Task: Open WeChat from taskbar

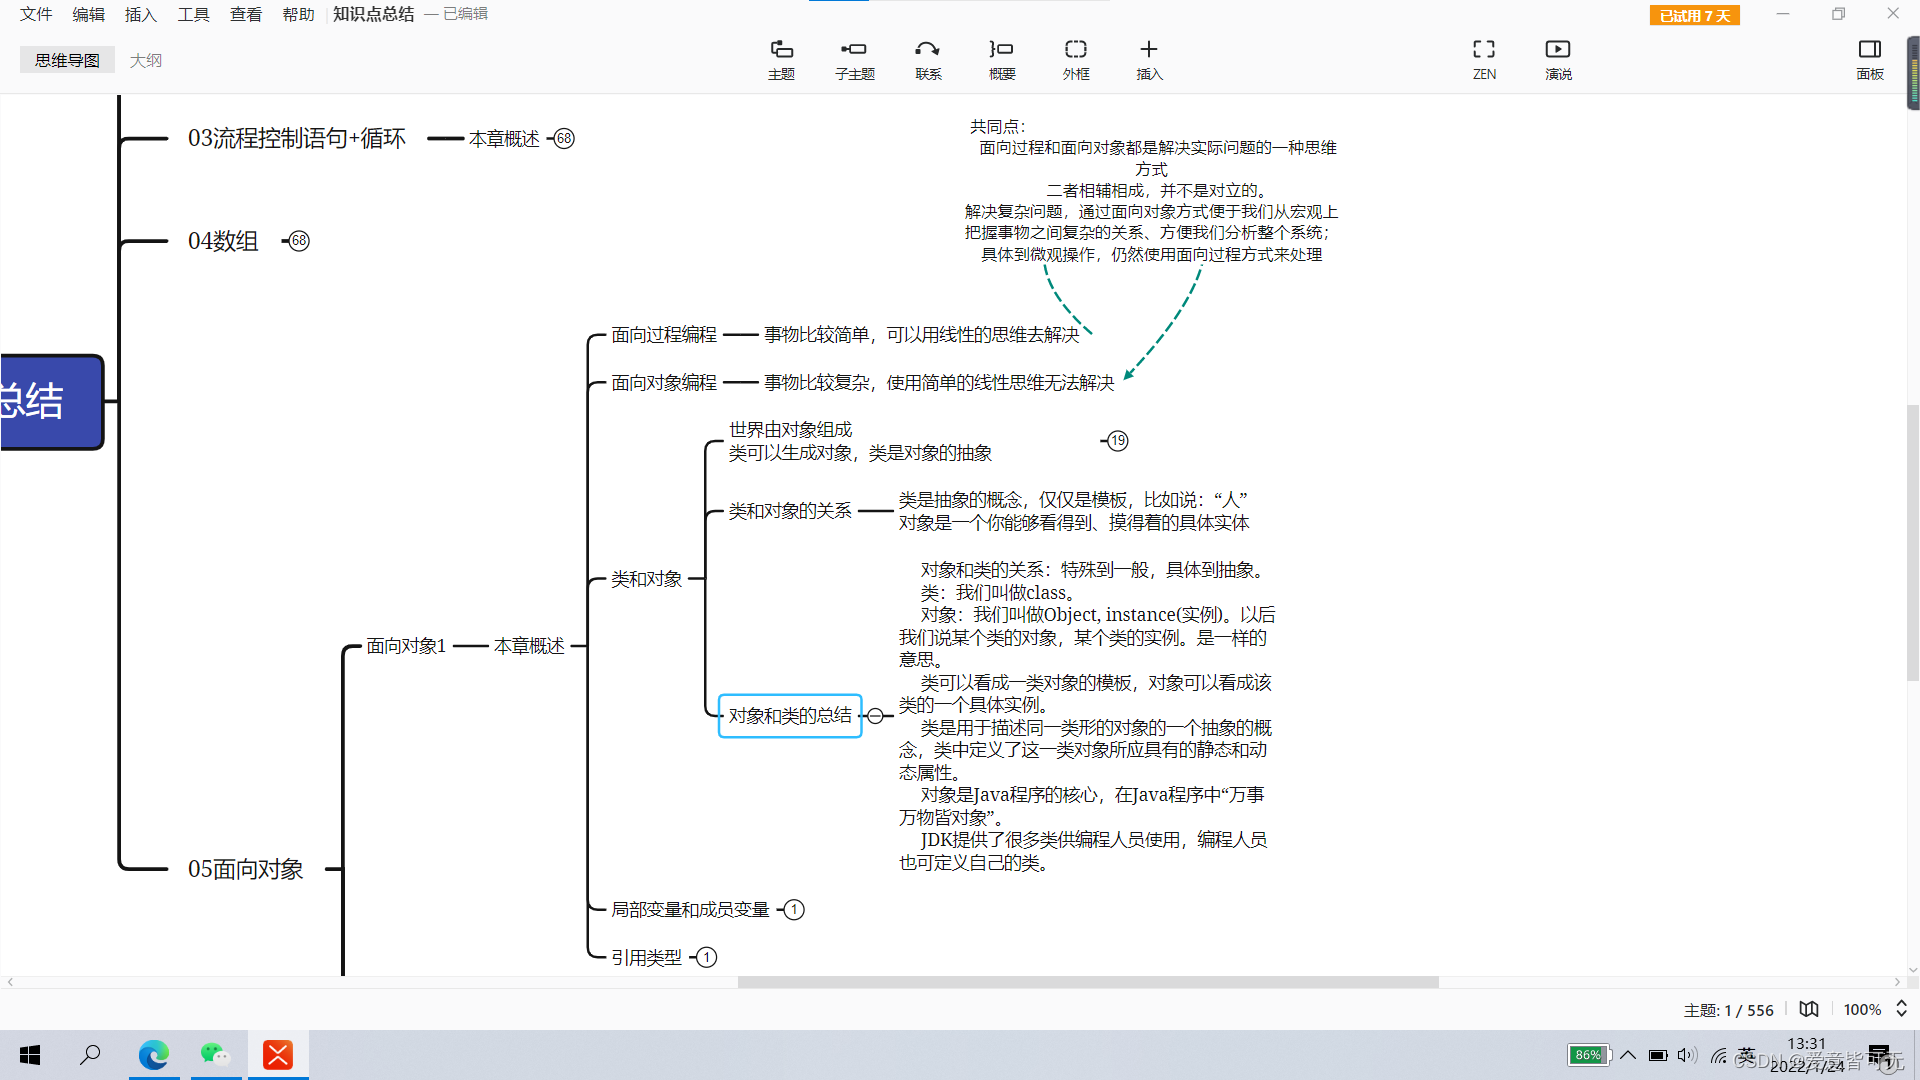Action: (215, 1055)
